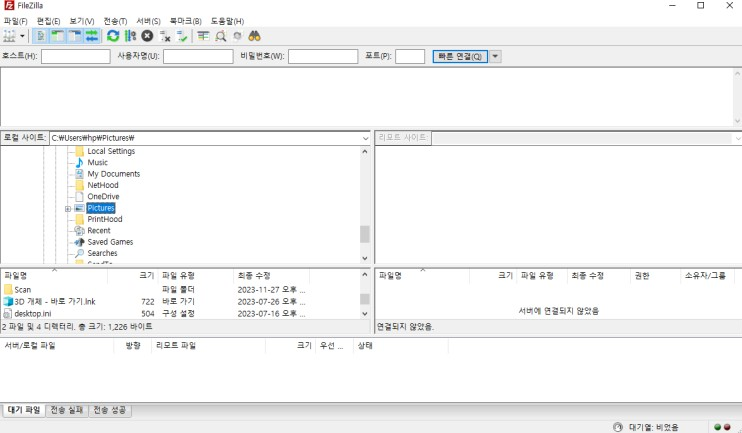The image size is (742, 433).
Task: Toggle remote directory tree display
Action: 75,36
